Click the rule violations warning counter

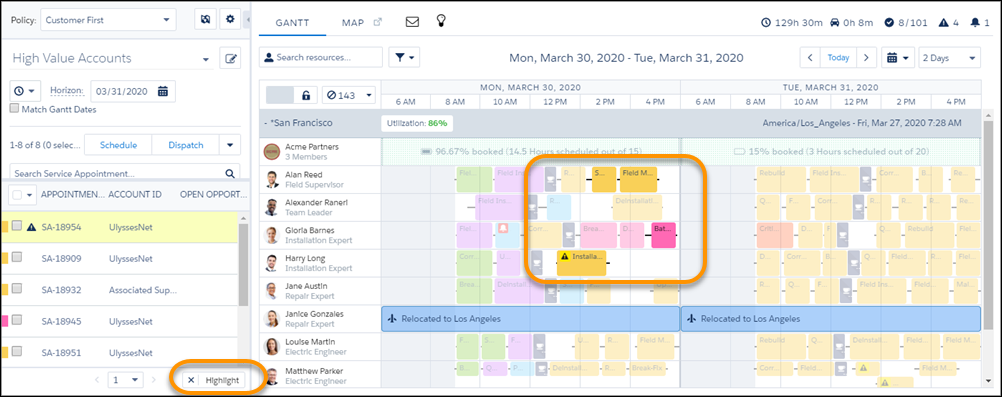click(x=948, y=23)
